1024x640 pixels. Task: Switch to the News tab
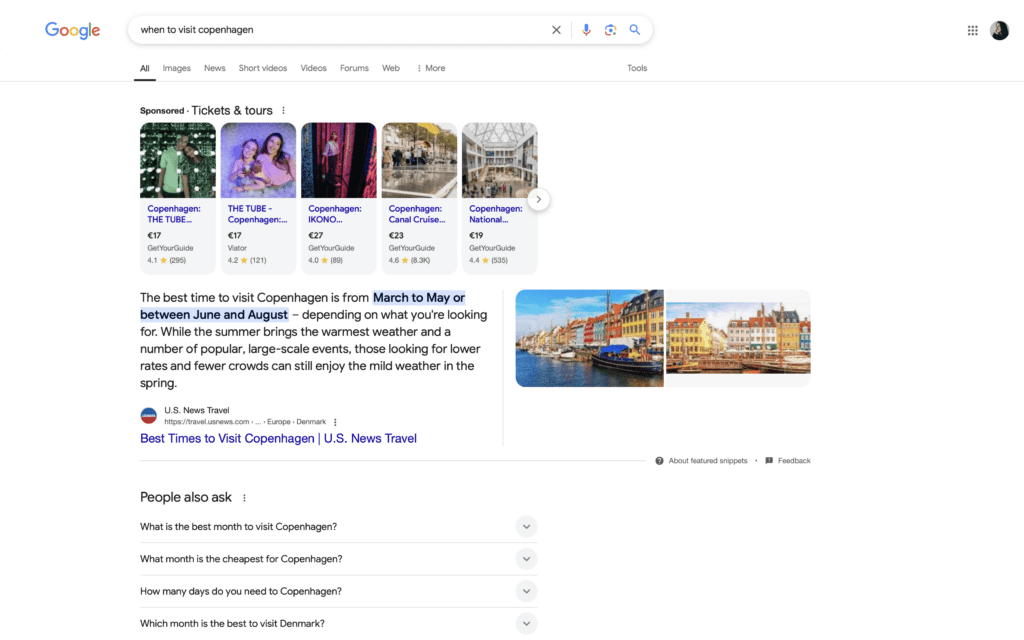click(214, 68)
